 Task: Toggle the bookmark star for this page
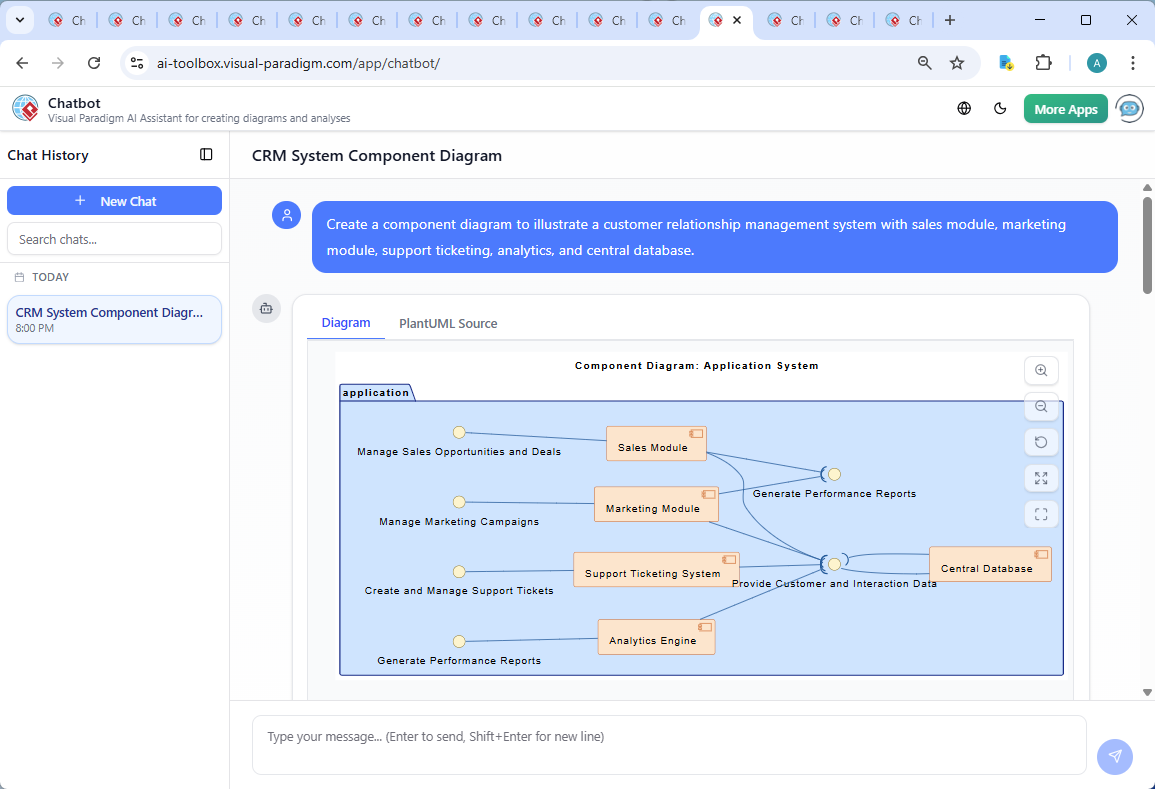click(x=957, y=62)
